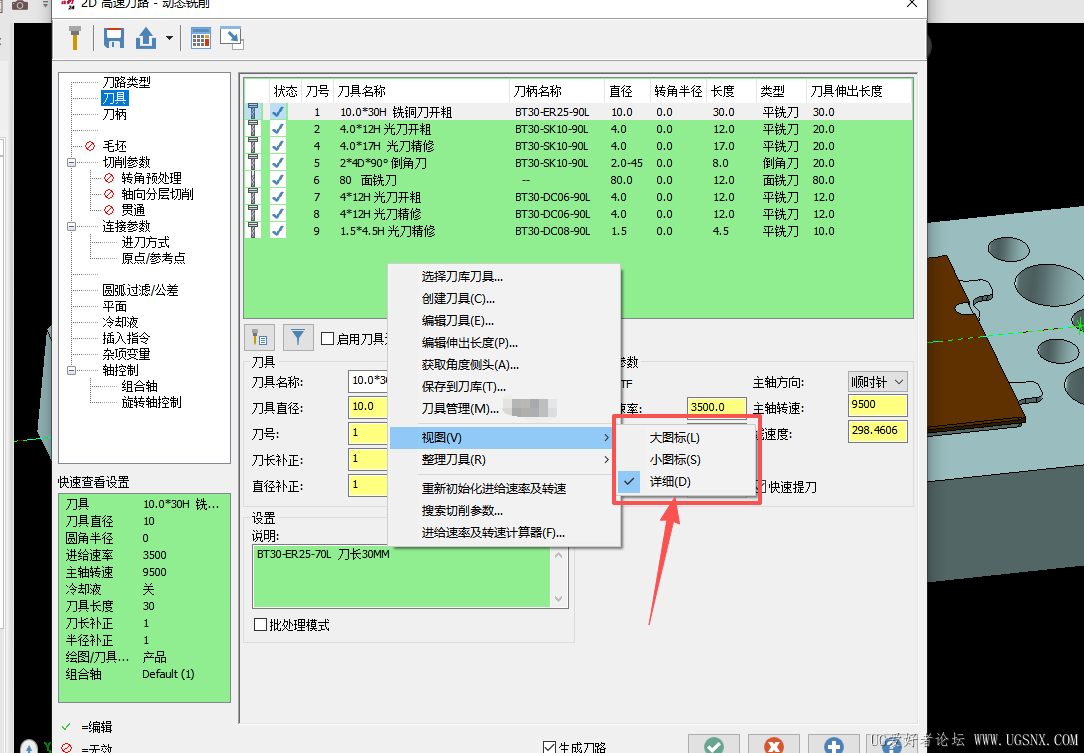The height and width of the screenshot is (753, 1084).
Task: Click the collapse-dialog toolbar icon
Action: [230, 37]
